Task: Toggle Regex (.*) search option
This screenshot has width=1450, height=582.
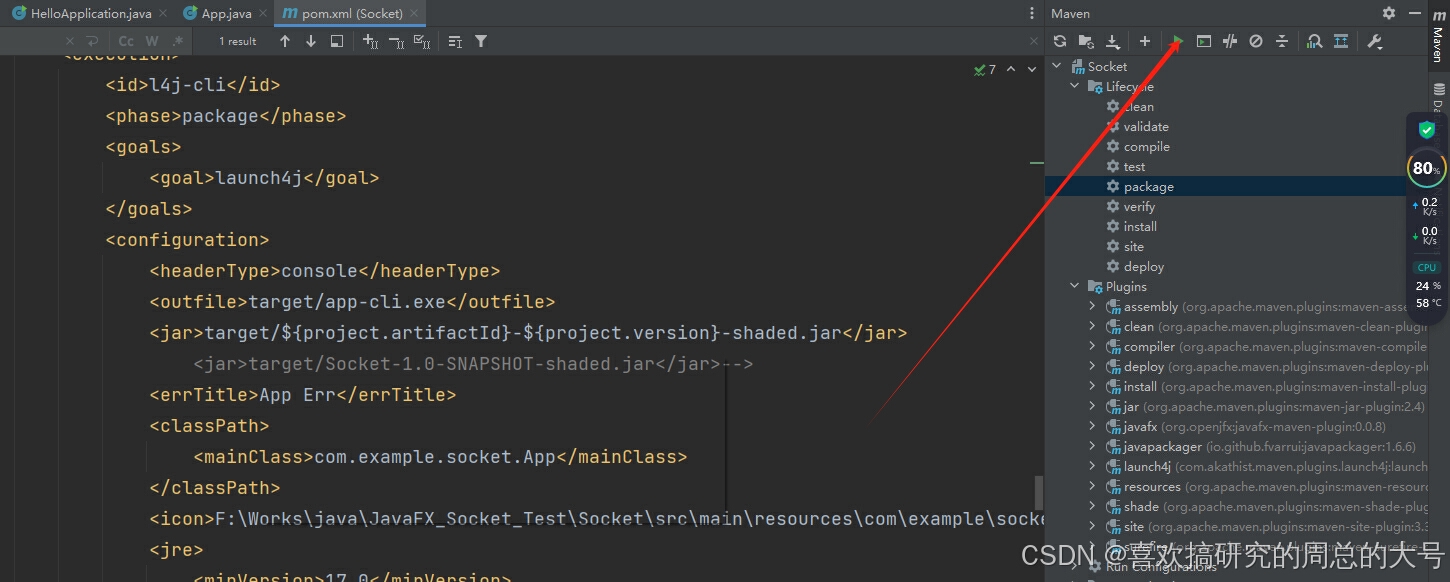Action: (x=178, y=41)
